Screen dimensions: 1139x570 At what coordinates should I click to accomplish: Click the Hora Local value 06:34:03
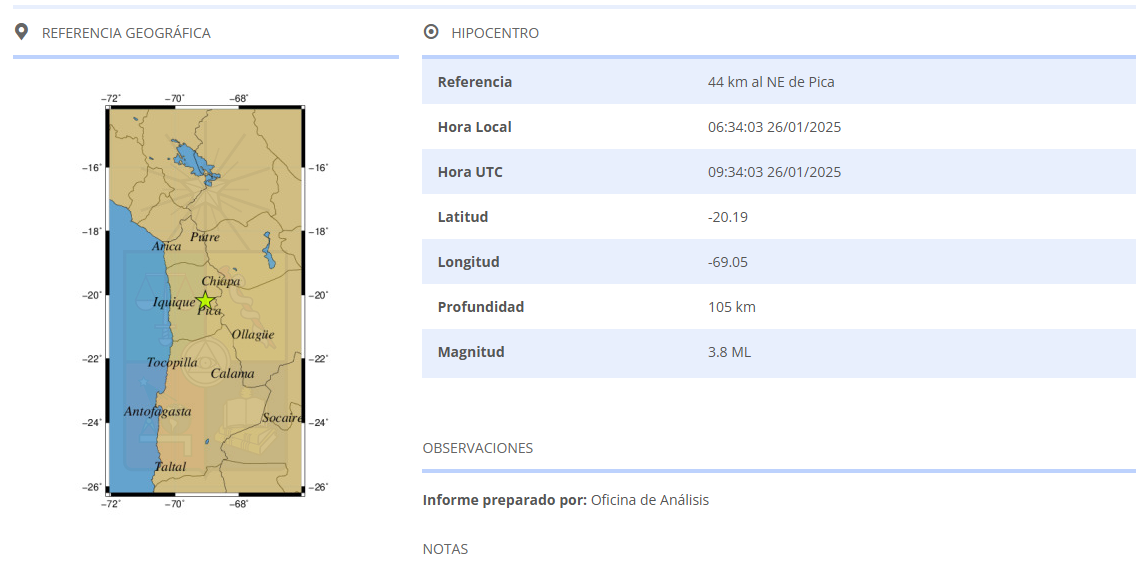(774, 127)
